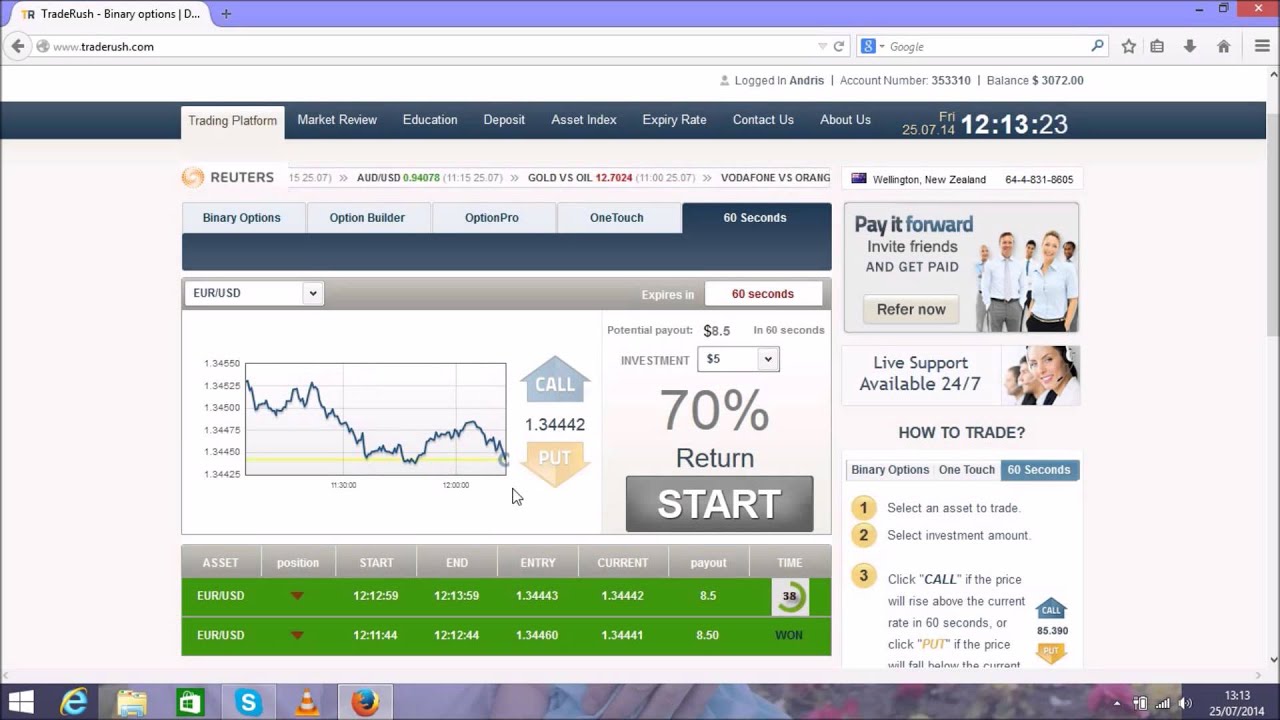Image resolution: width=1280 pixels, height=720 pixels.
Task: Open the search engine selector dropdown
Action: [872, 46]
